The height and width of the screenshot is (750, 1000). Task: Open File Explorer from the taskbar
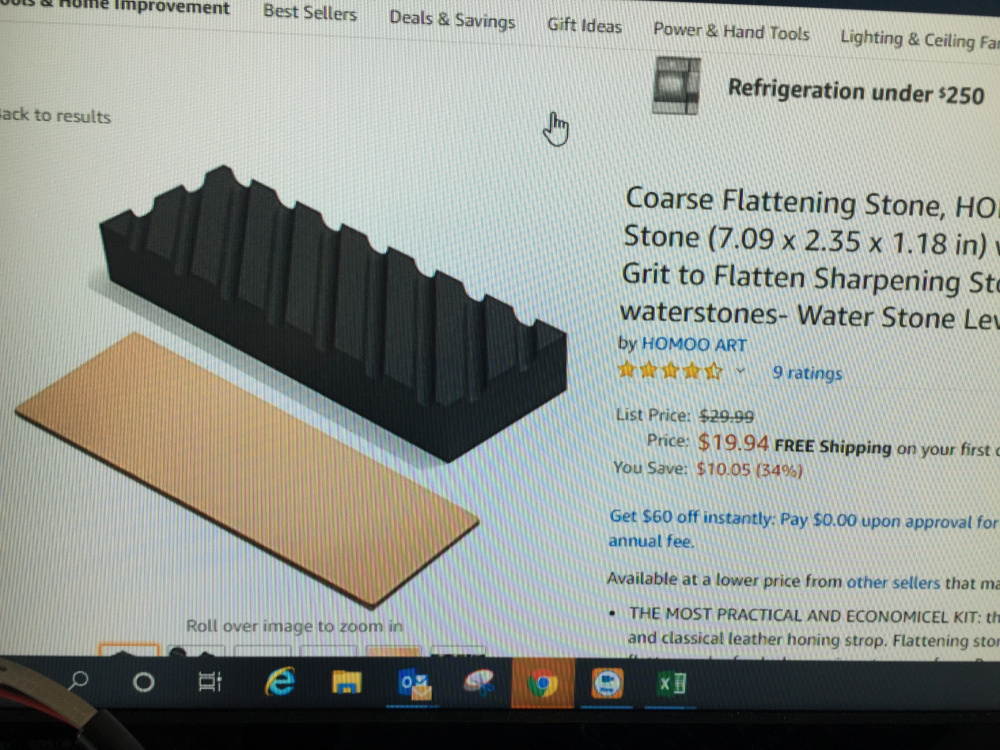[346, 682]
